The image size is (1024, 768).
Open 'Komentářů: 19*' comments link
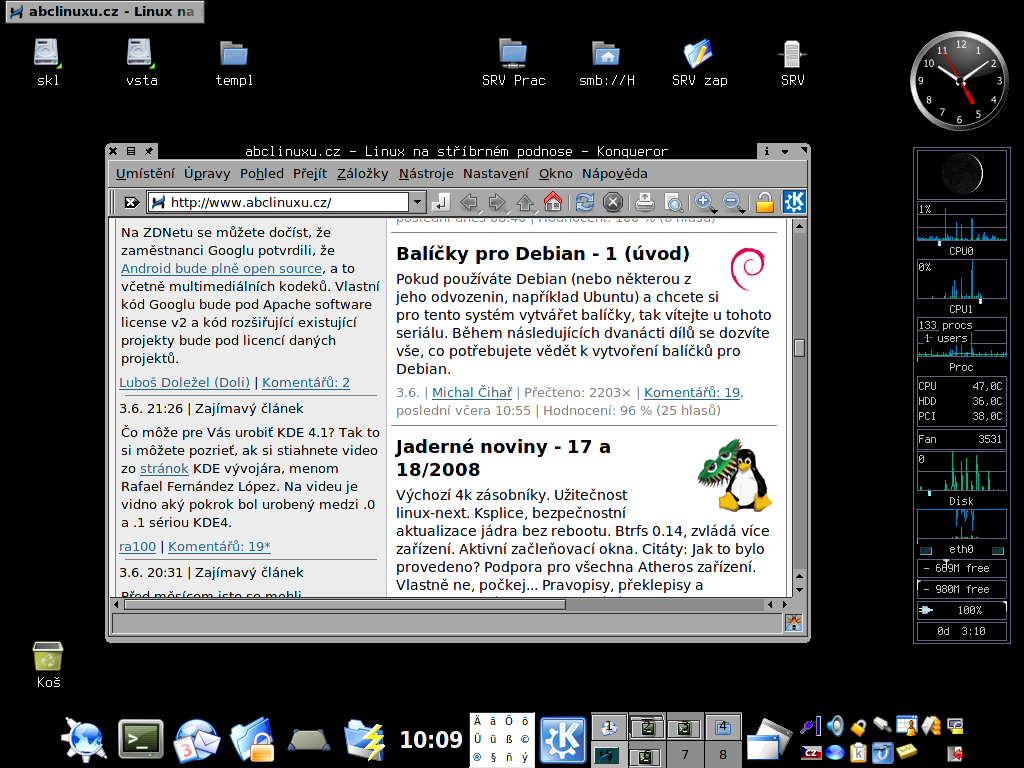click(x=219, y=547)
